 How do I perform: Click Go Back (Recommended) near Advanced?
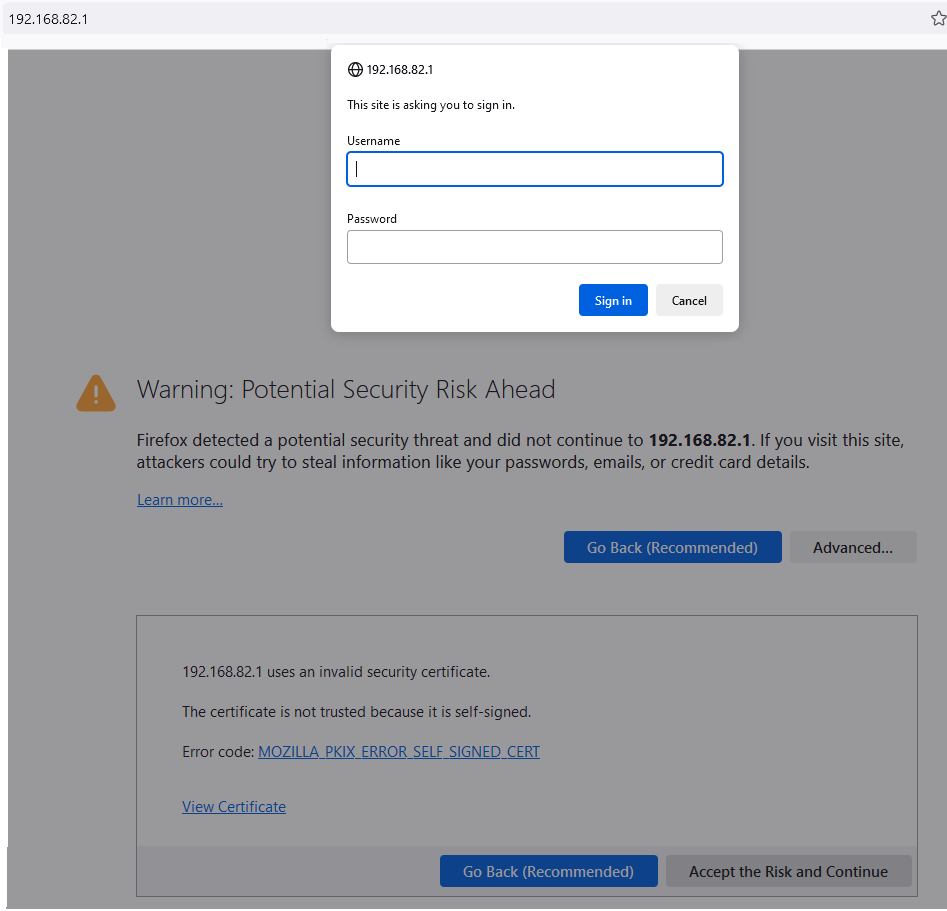(x=672, y=547)
